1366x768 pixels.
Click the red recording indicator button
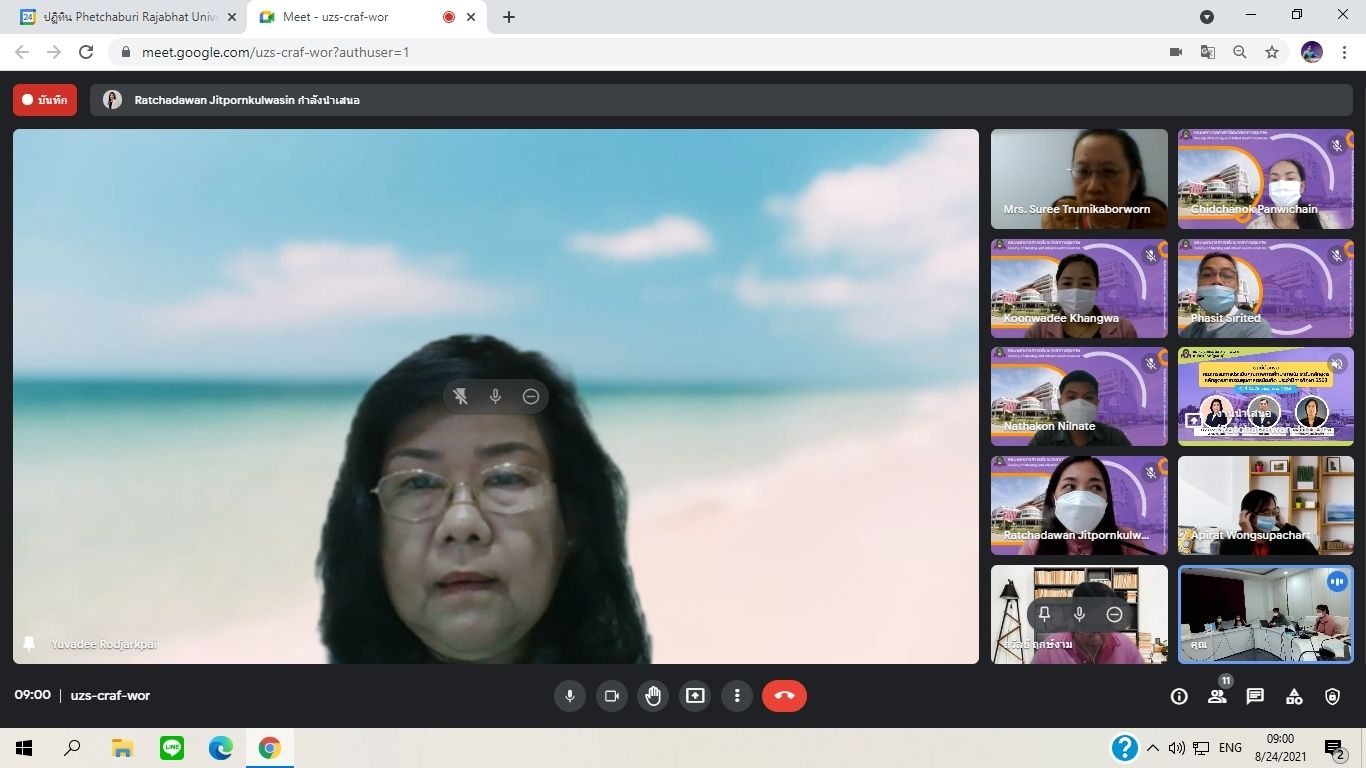click(45, 100)
